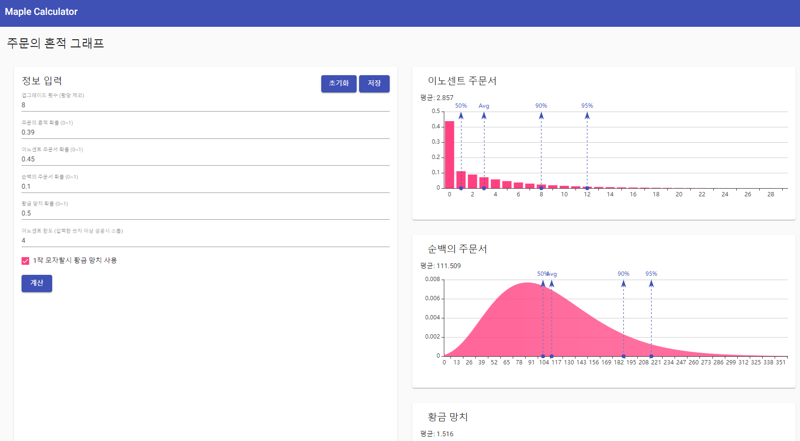Screen dimensions: 800x441
Task: Focus the probability field showing 0.1
Action: (205, 186)
